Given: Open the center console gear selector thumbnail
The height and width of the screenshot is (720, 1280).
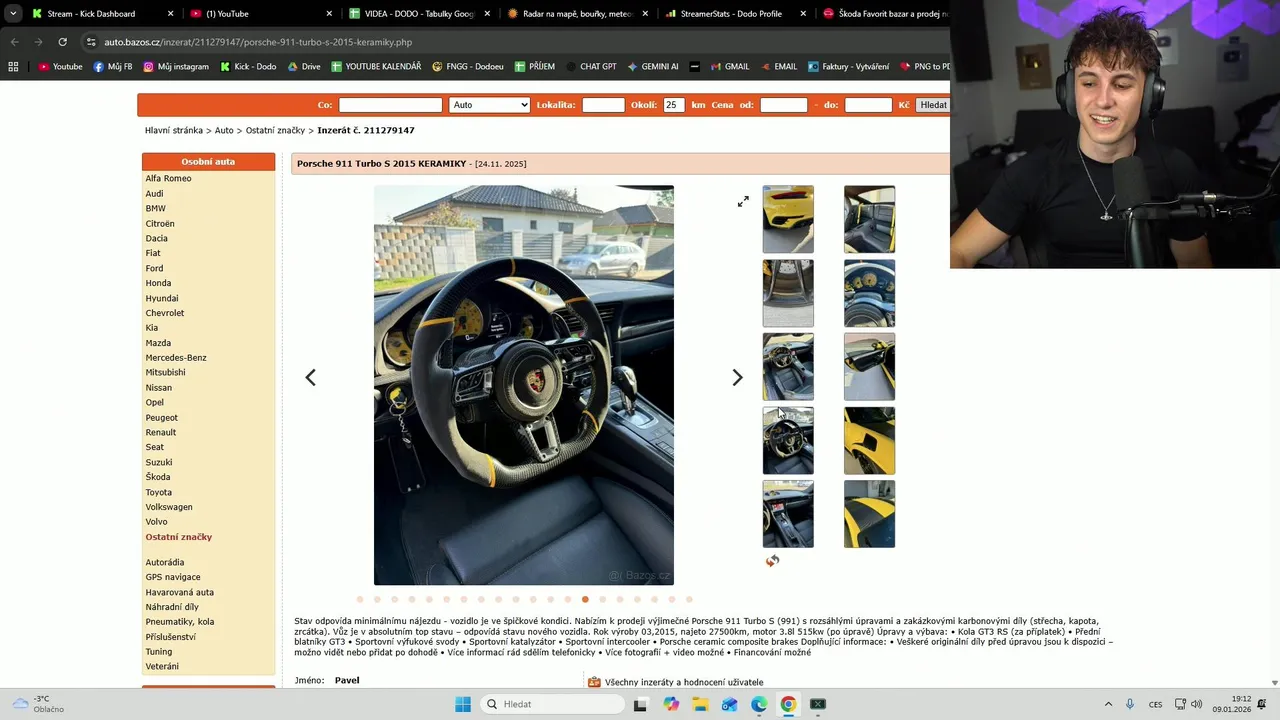Looking at the screenshot, I should coord(788,514).
